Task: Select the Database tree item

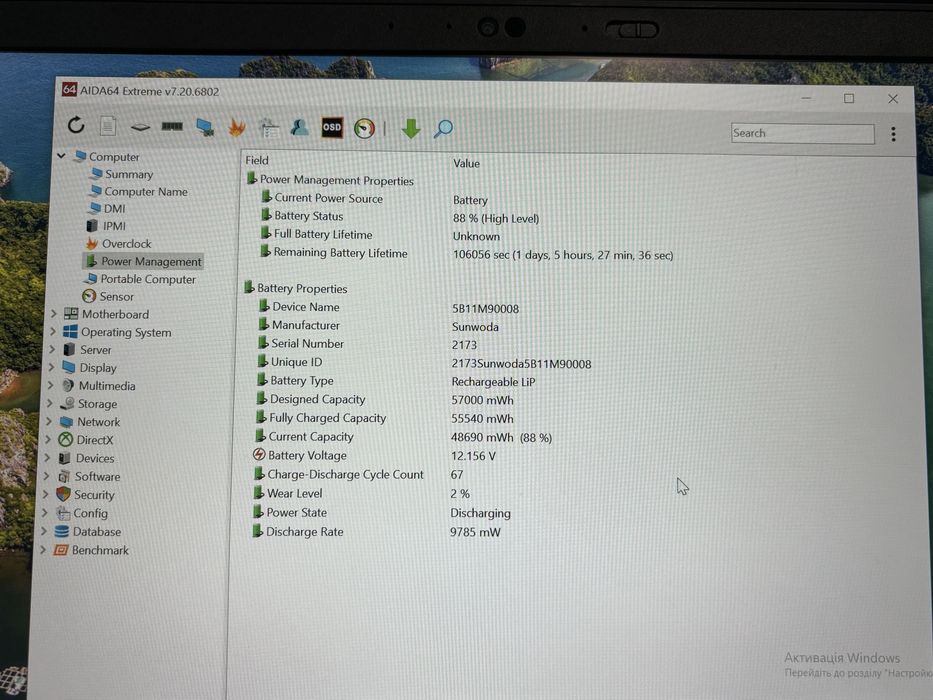Action: (x=87, y=532)
